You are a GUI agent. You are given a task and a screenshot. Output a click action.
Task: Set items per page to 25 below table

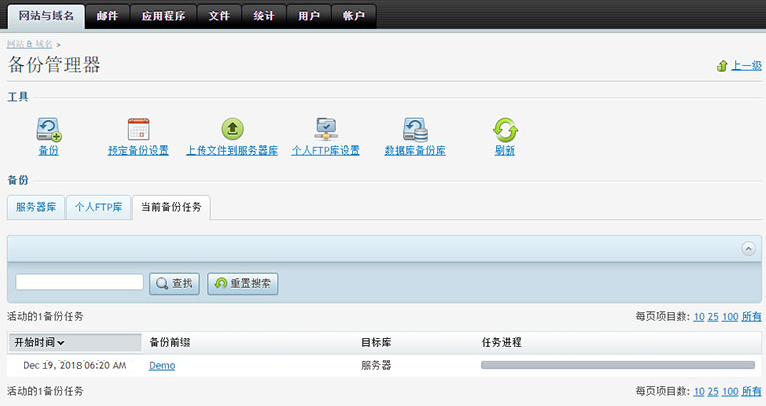(x=713, y=391)
